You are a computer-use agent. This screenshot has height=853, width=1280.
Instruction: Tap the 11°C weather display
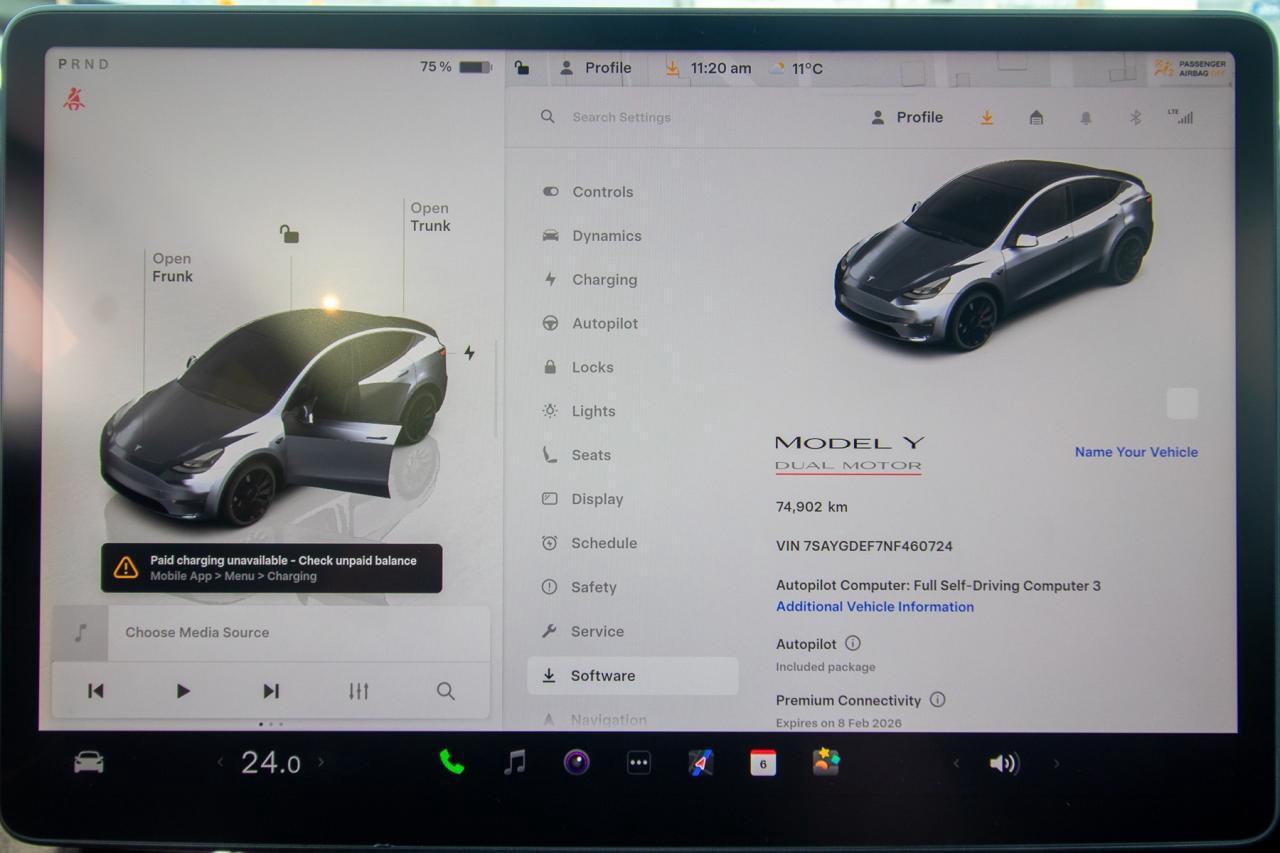click(x=796, y=69)
